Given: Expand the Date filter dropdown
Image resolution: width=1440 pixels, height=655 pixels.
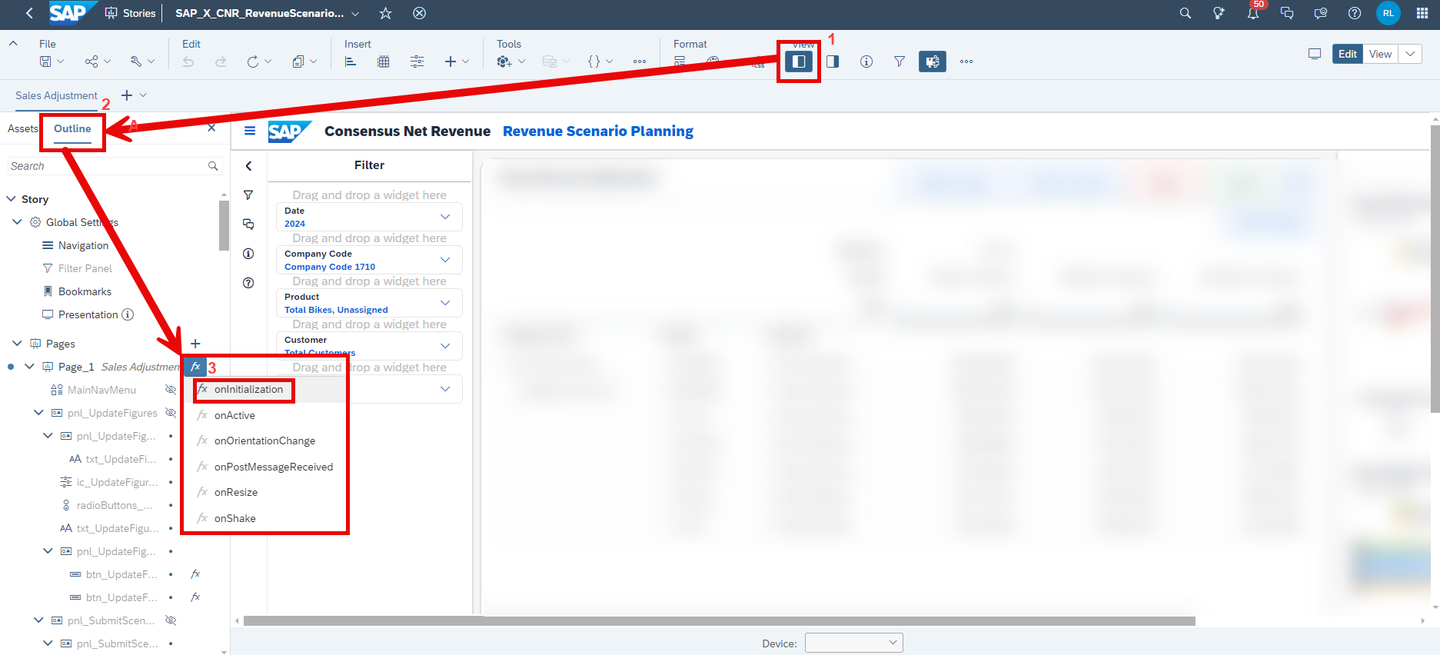Looking at the screenshot, I should click(x=446, y=217).
